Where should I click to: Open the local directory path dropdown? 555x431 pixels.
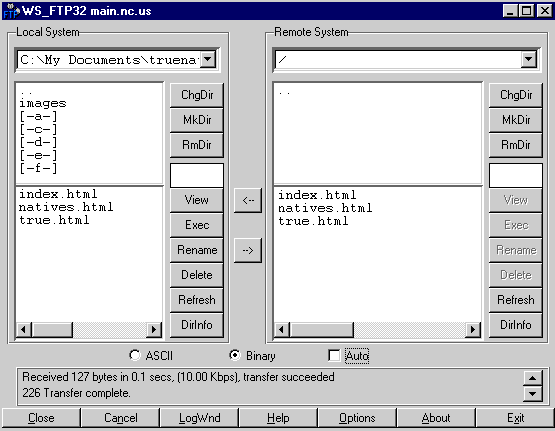tap(208, 59)
